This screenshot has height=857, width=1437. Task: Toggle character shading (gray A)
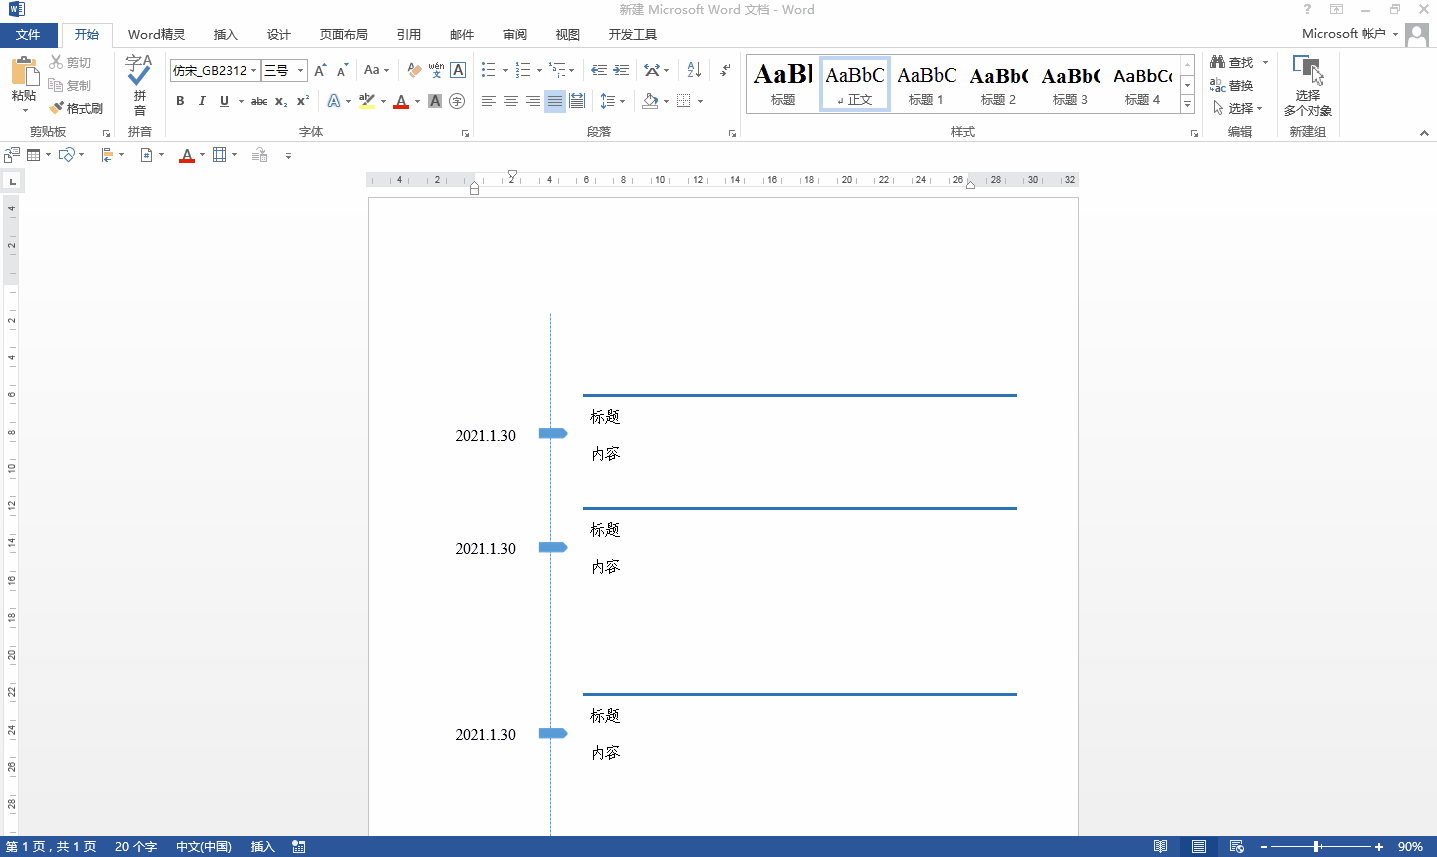point(435,101)
